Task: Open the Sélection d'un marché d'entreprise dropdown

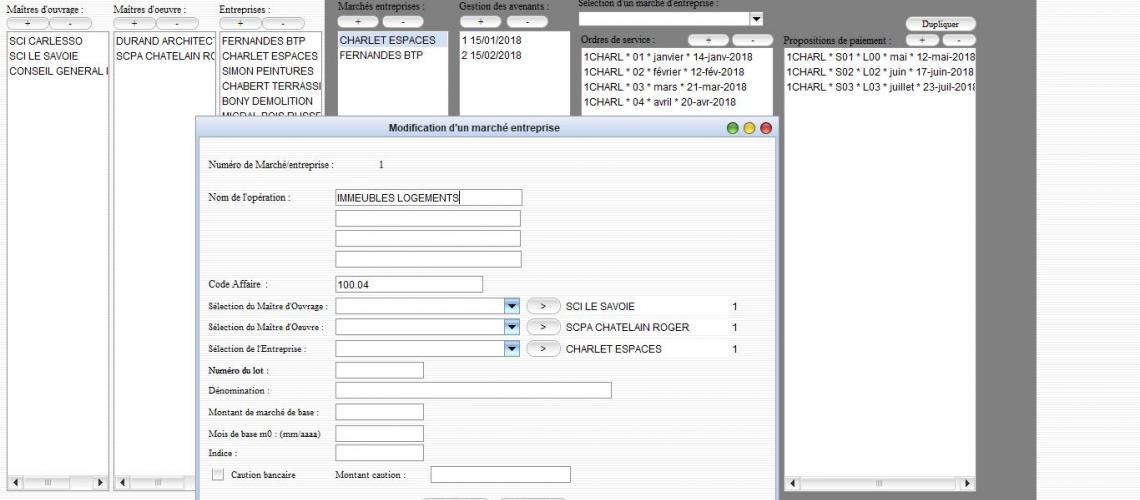Action: (x=756, y=19)
